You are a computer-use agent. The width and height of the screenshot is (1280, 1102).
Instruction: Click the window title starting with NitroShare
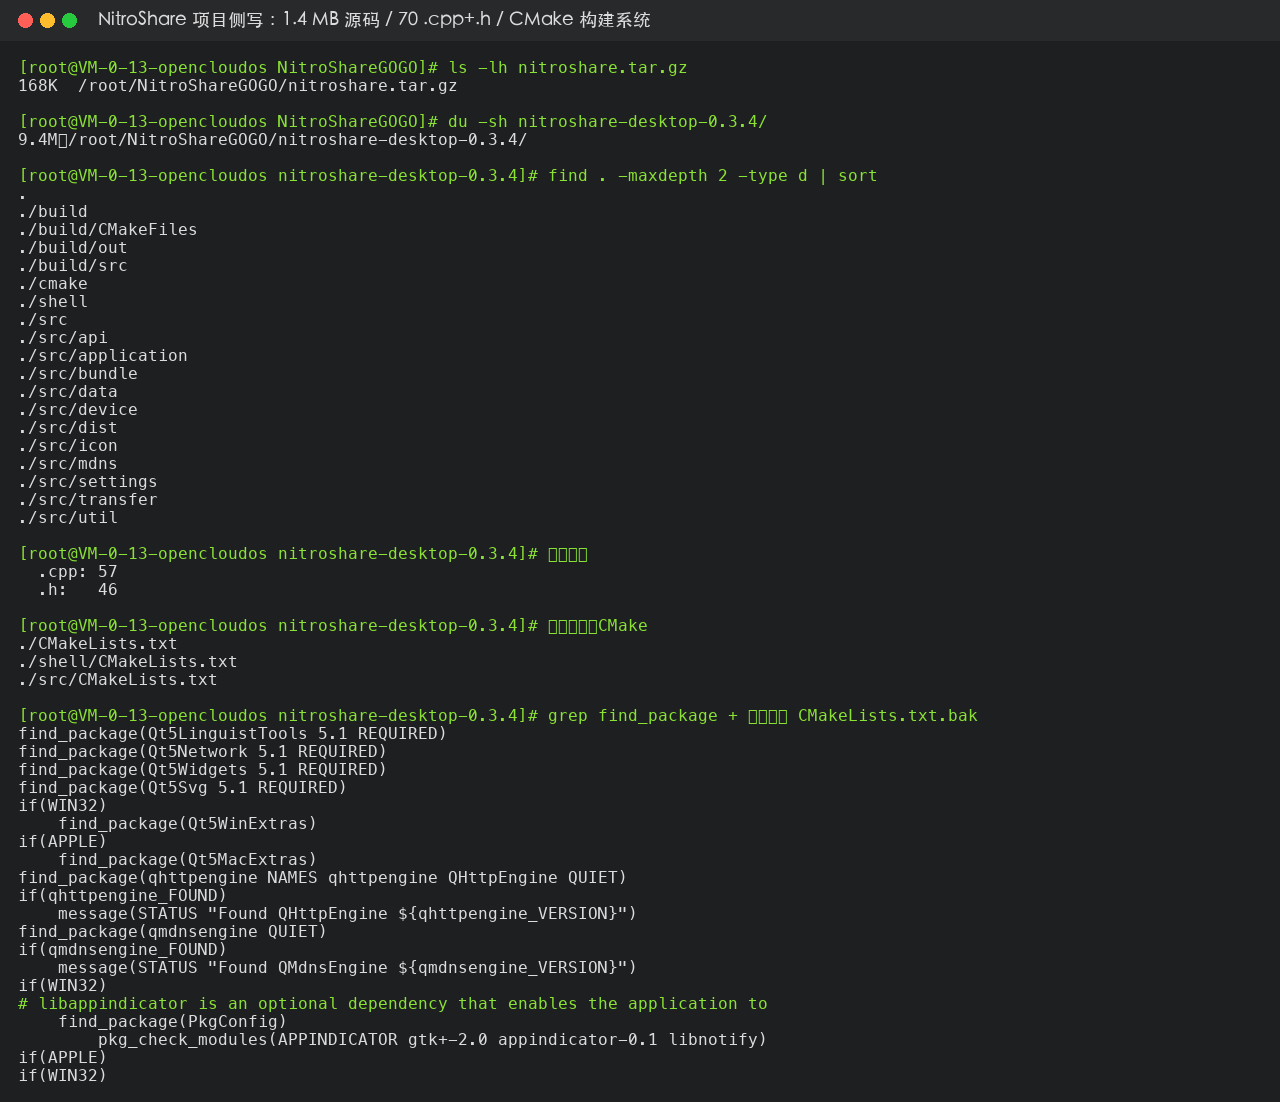pyautogui.click(x=374, y=20)
